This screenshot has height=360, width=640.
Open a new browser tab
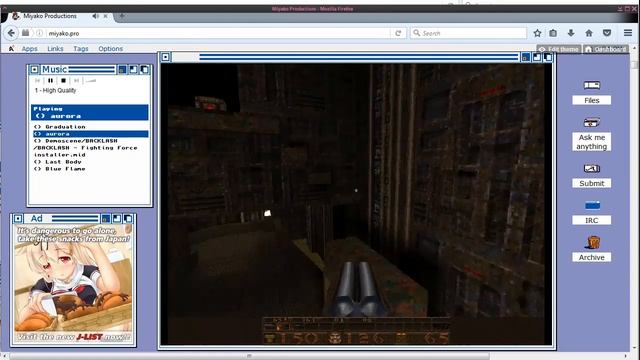pos(122,16)
